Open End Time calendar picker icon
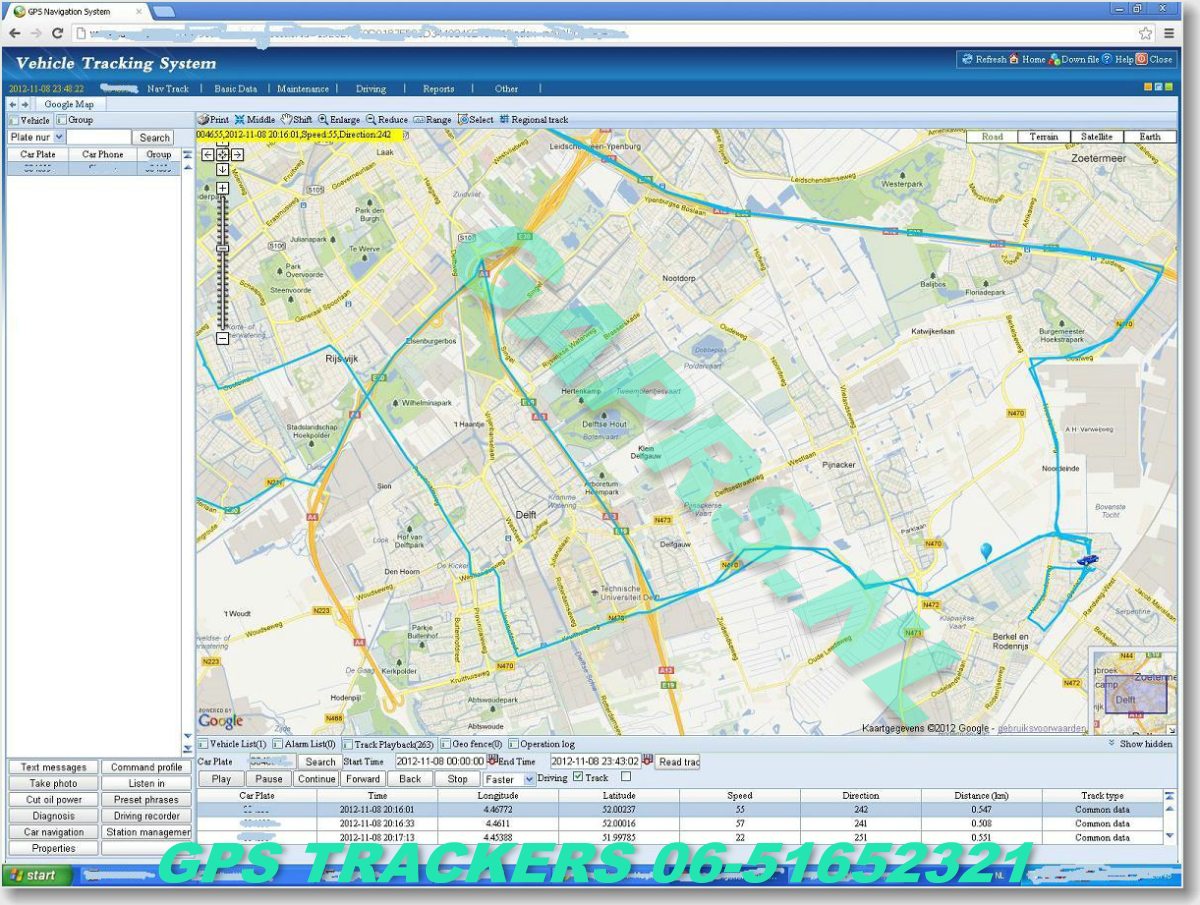The width and height of the screenshot is (1200, 905). tap(647, 760)
